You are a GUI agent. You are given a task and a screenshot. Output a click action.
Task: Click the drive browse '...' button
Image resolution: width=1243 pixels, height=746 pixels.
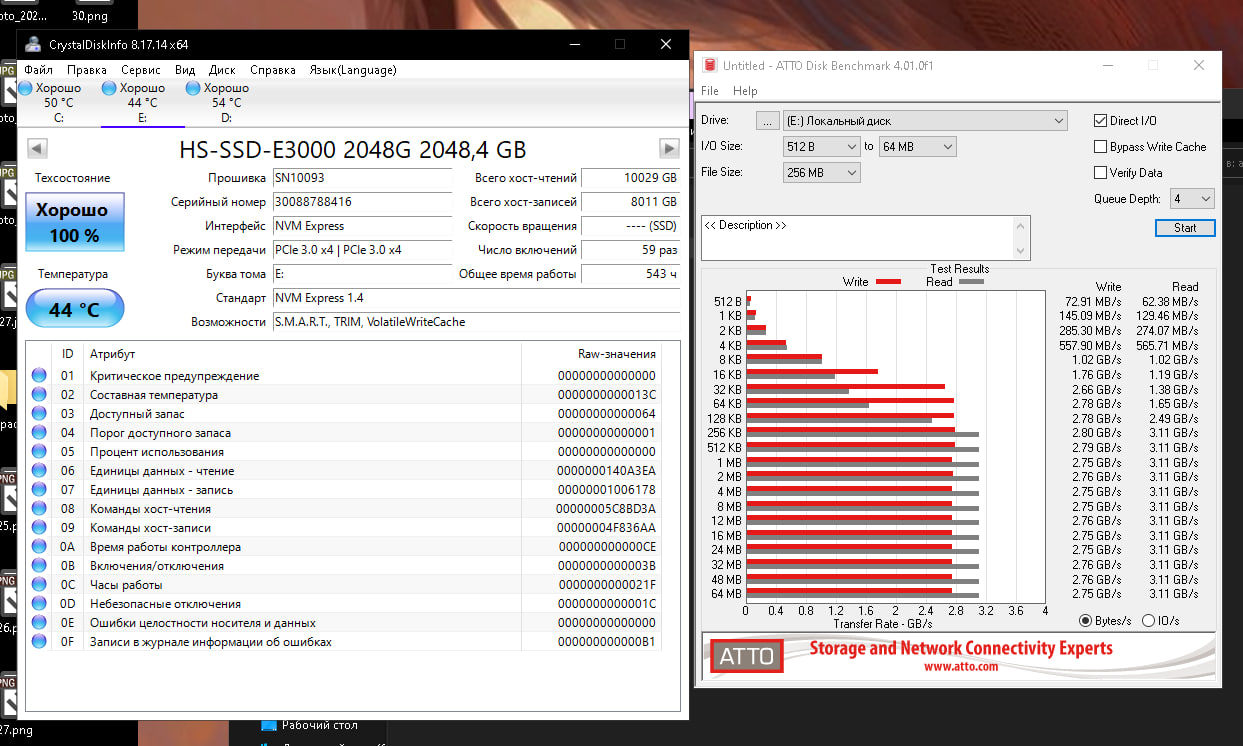tap(767, 121)
